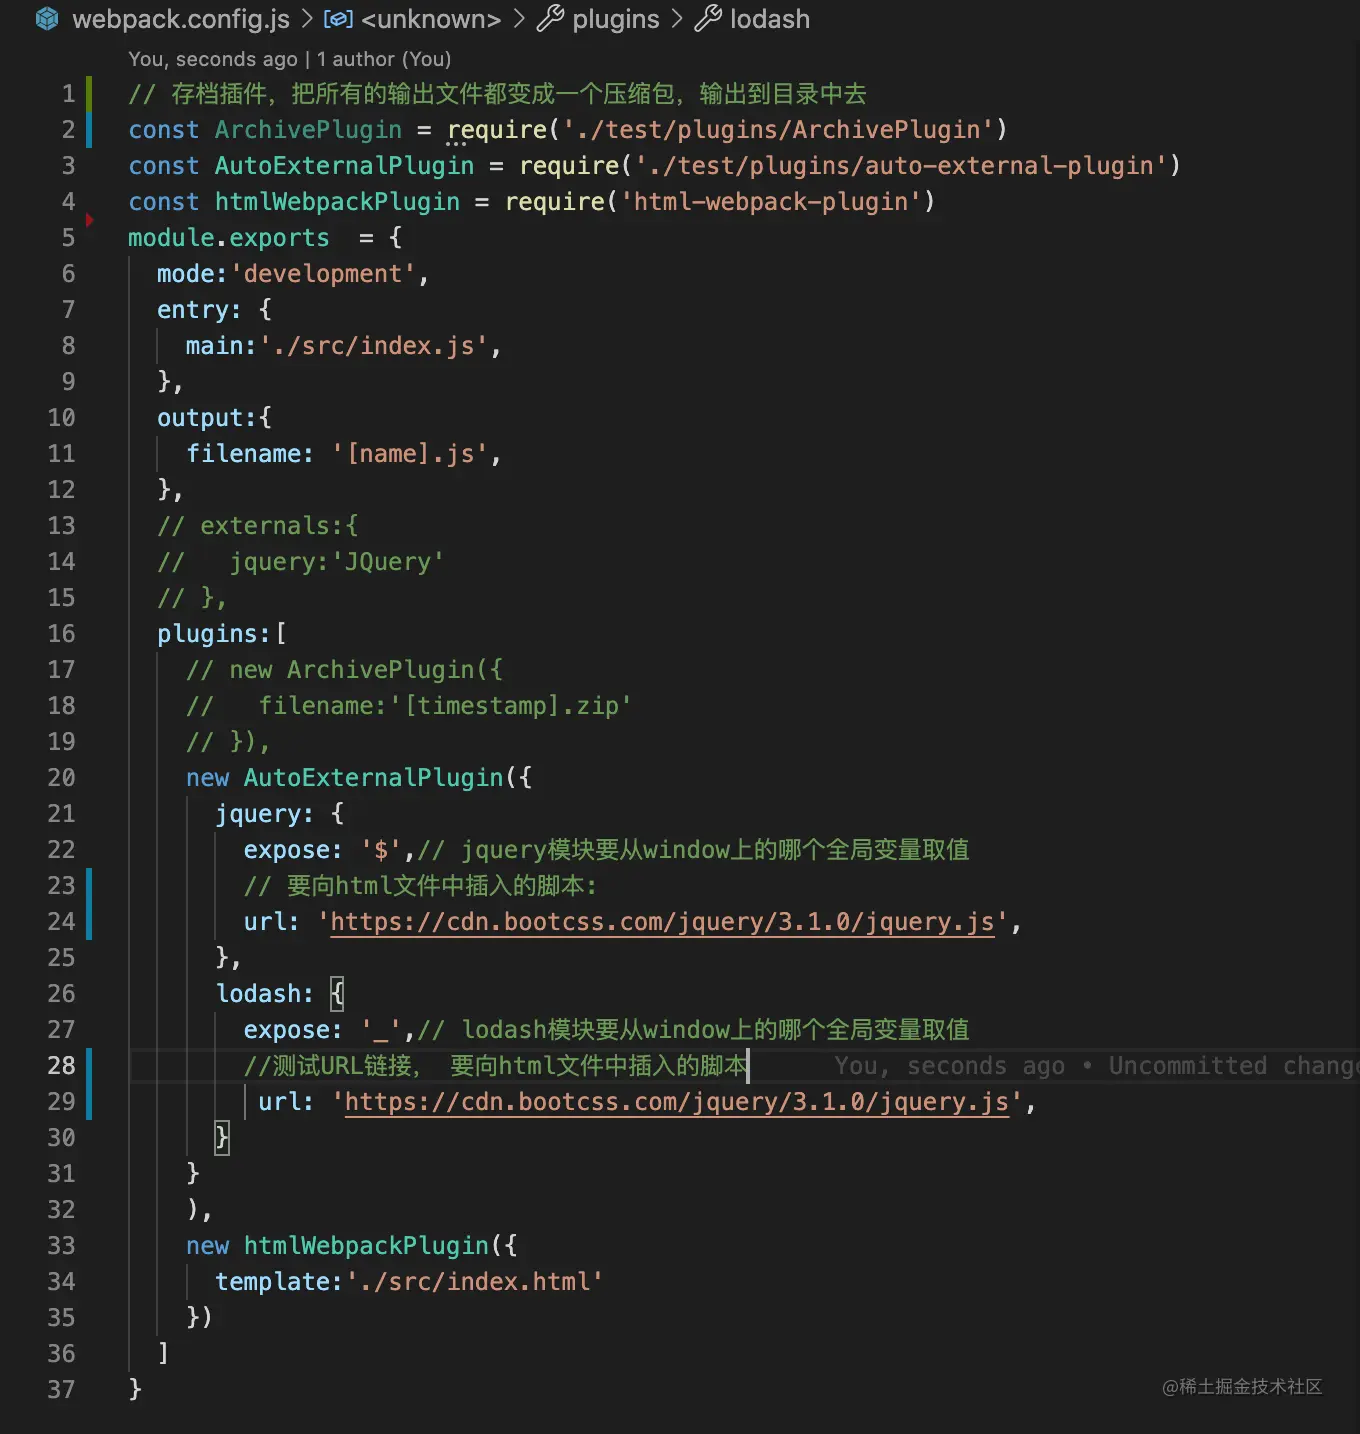
Task: Click new htmlWebpackPlugin on line 33
Action: [x=337, y=1246]
